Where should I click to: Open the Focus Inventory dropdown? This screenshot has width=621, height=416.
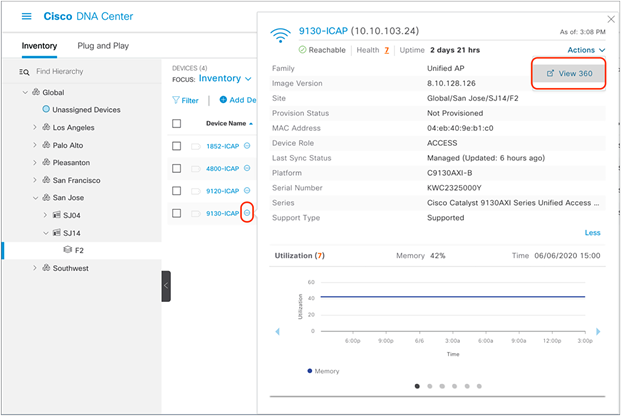[x=225, y=78]
